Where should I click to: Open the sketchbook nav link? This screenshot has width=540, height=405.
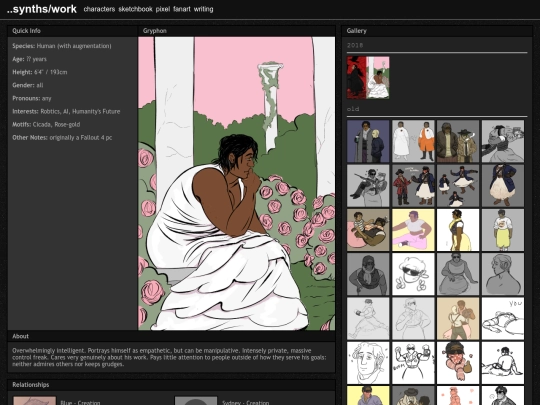(135, 9)
